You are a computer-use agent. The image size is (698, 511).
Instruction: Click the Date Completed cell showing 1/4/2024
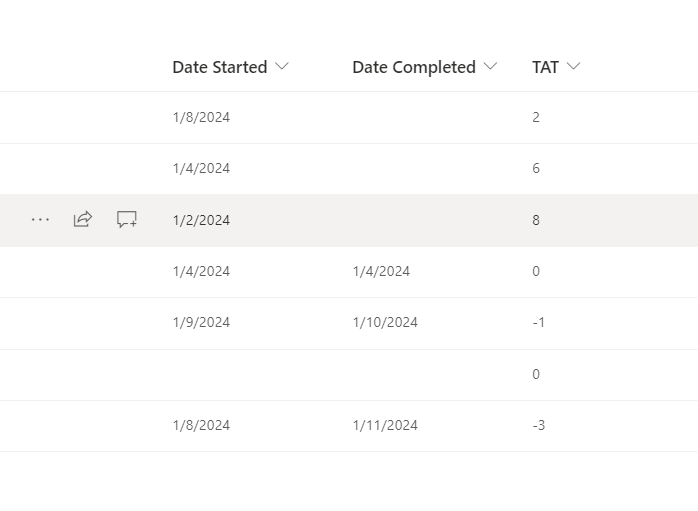point(381,271)
